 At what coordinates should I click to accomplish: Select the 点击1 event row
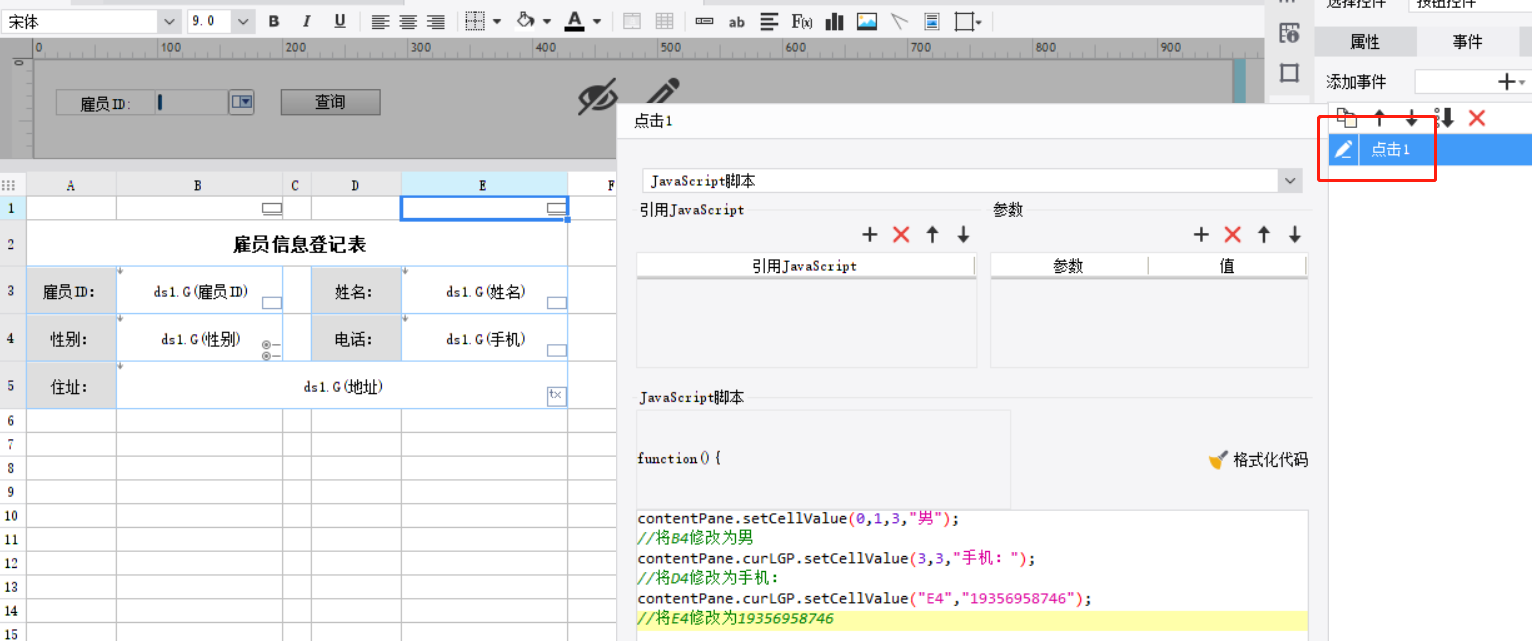pyautogui.click(x=1430, y=150)
